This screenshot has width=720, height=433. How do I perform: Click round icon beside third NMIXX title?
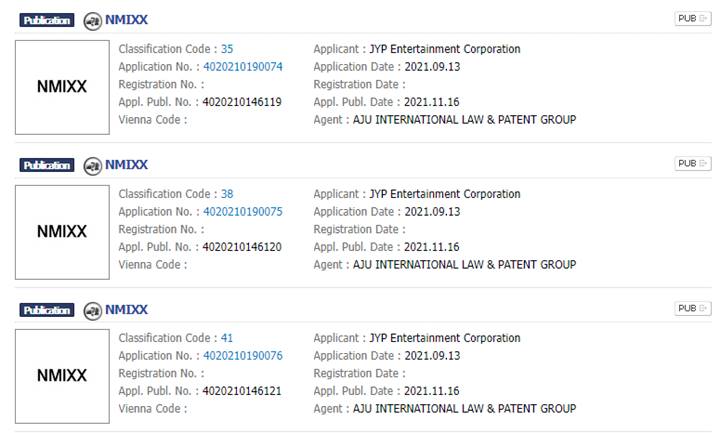point(93,311)
